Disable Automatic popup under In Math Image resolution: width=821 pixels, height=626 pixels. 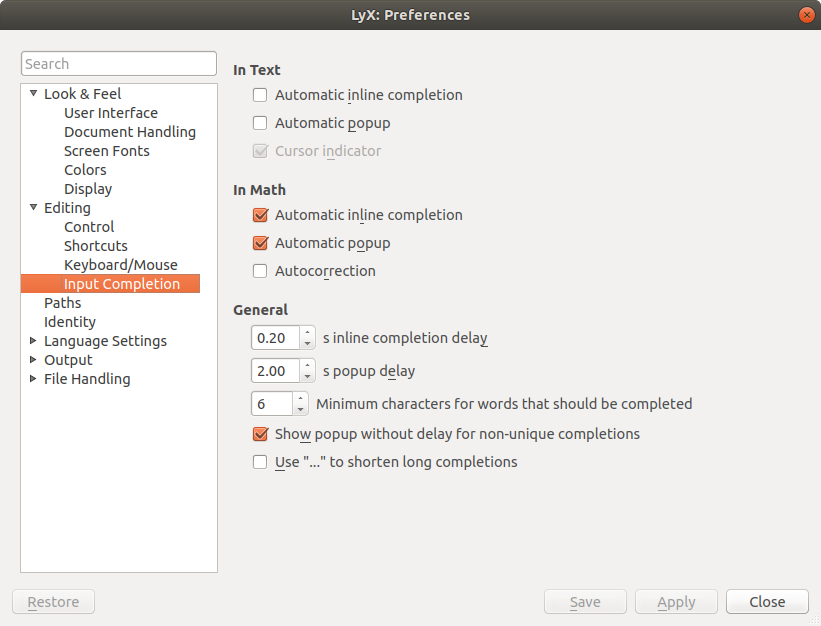point(260,243)
